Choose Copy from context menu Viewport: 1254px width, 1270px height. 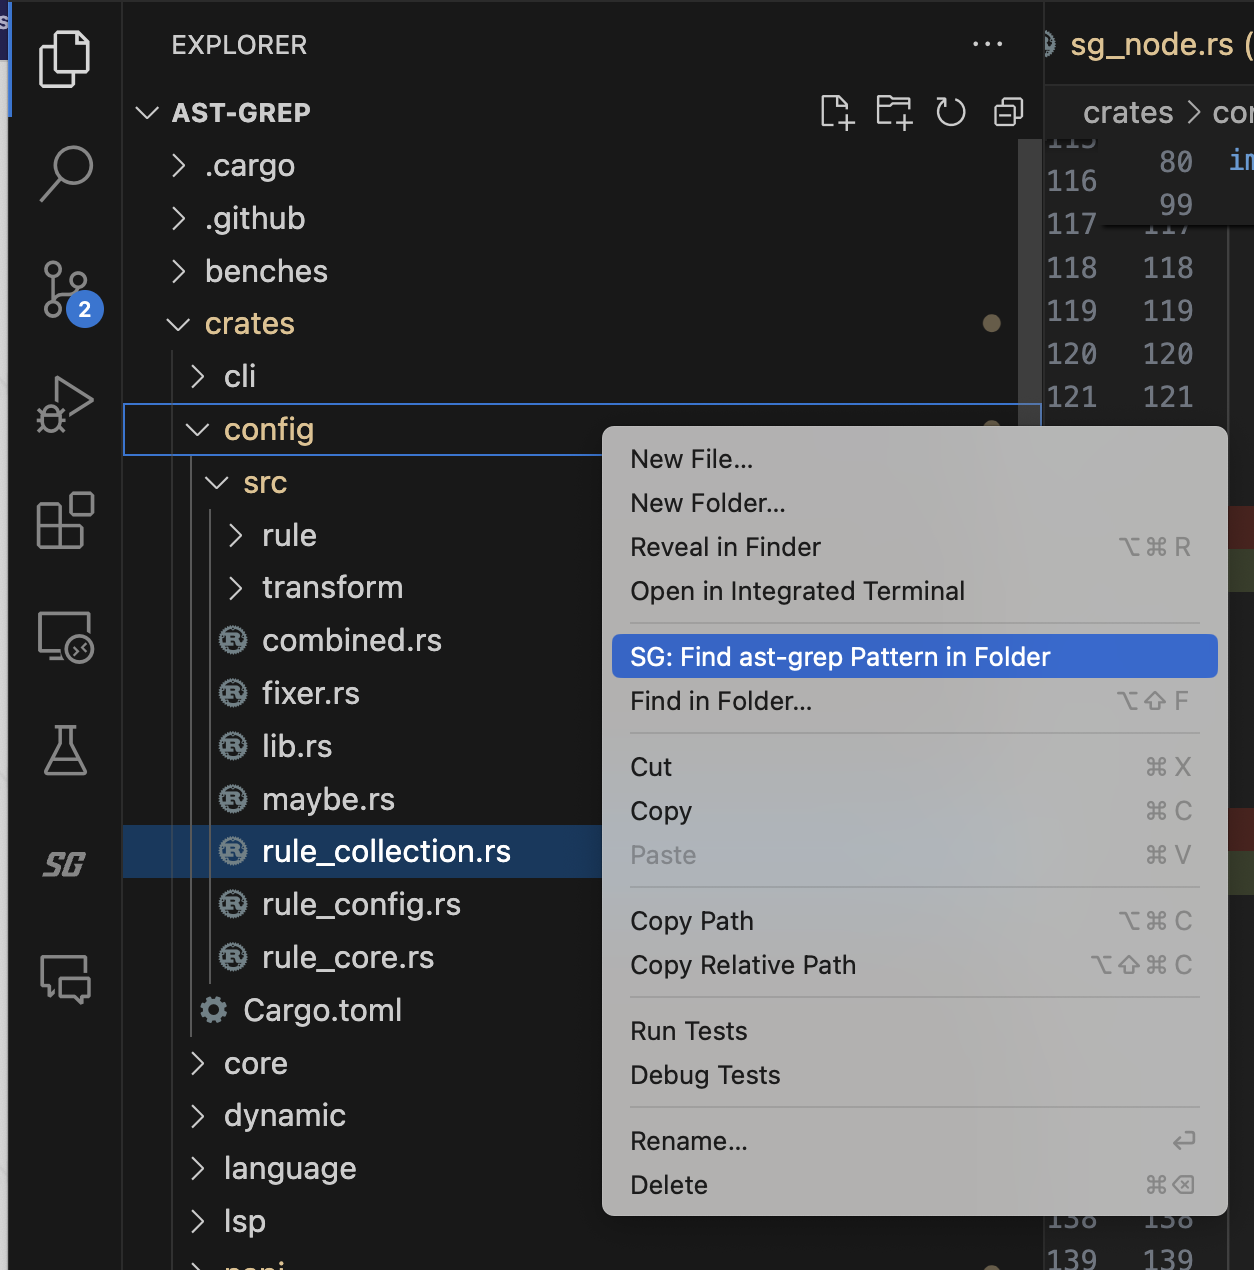[x=914, y=812]
